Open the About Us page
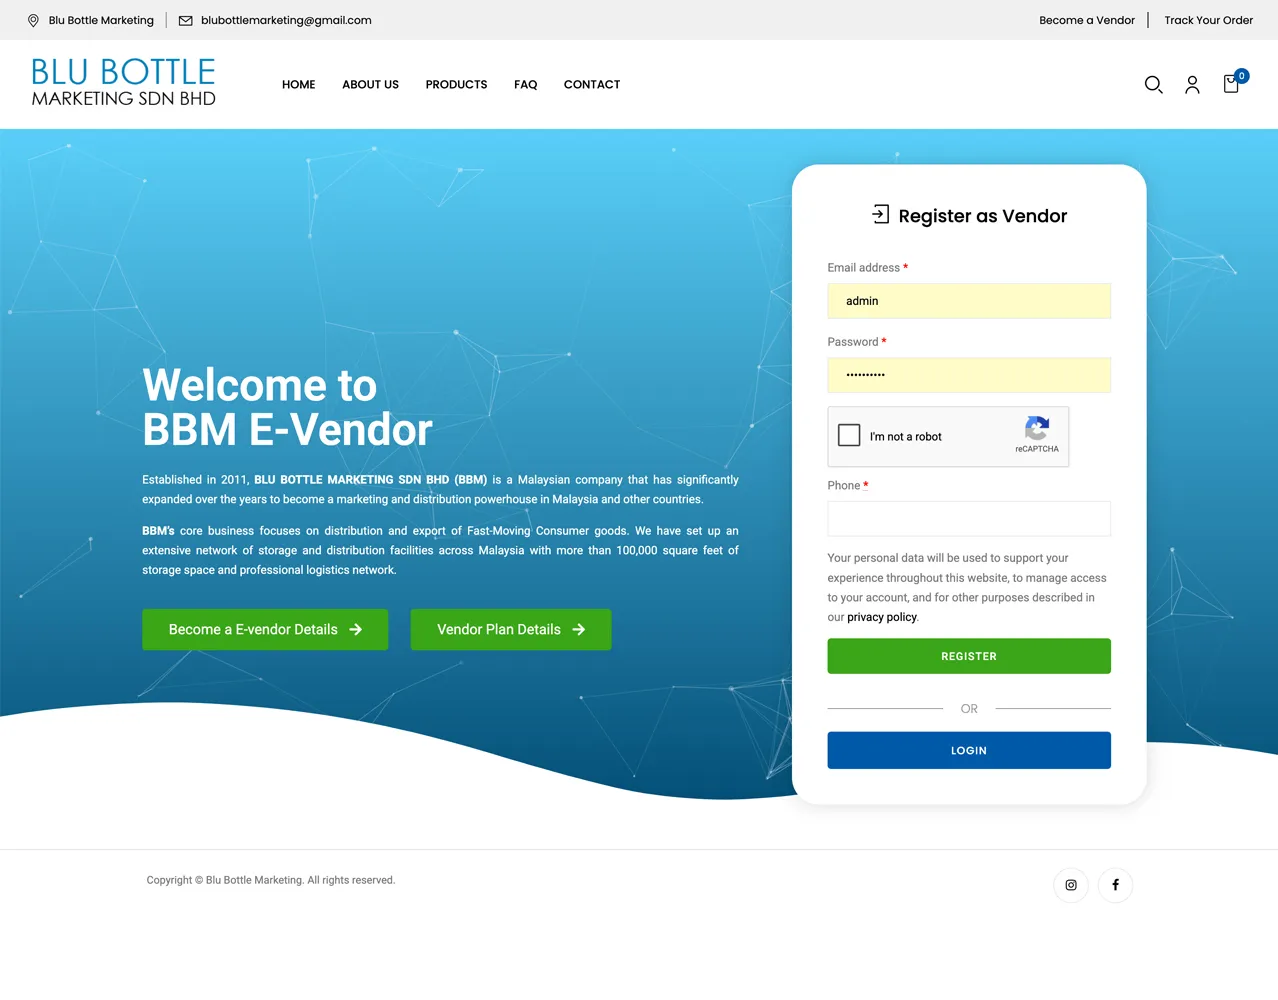Viewport: 1278px width, 1000px height. [x=370, y=85]
